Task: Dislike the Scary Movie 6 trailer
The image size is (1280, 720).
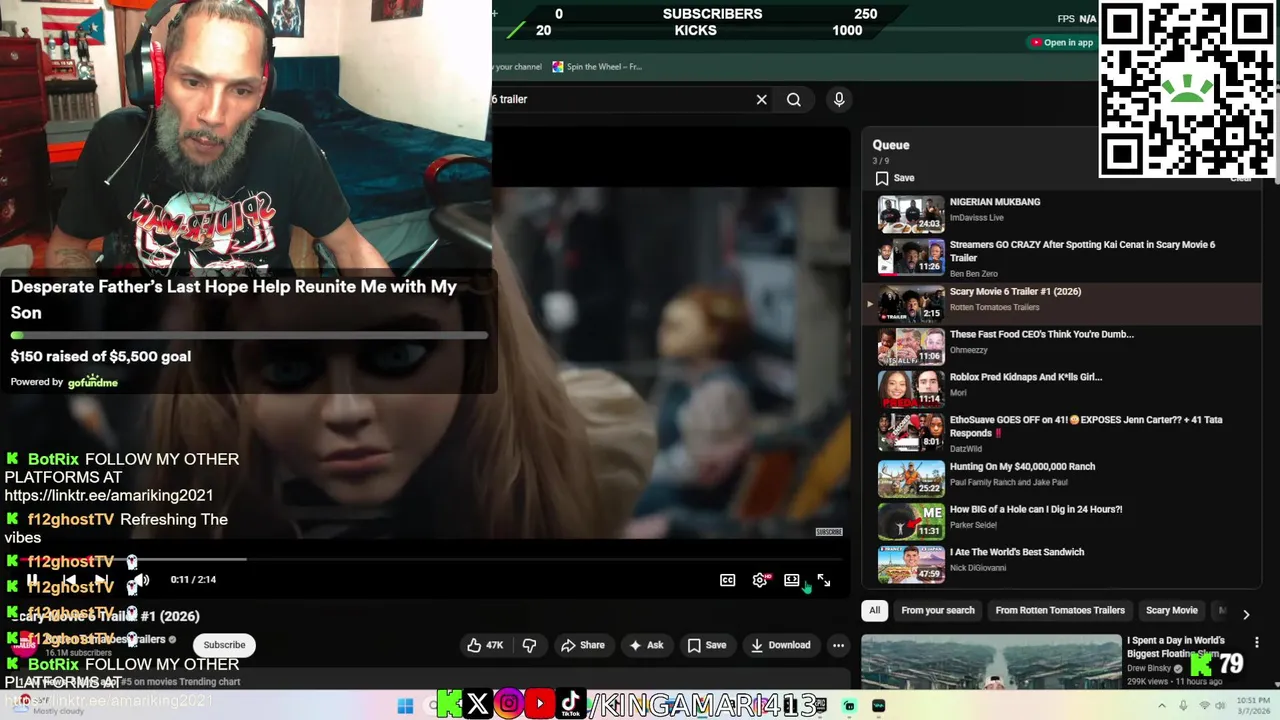Action: coord(529,645)
